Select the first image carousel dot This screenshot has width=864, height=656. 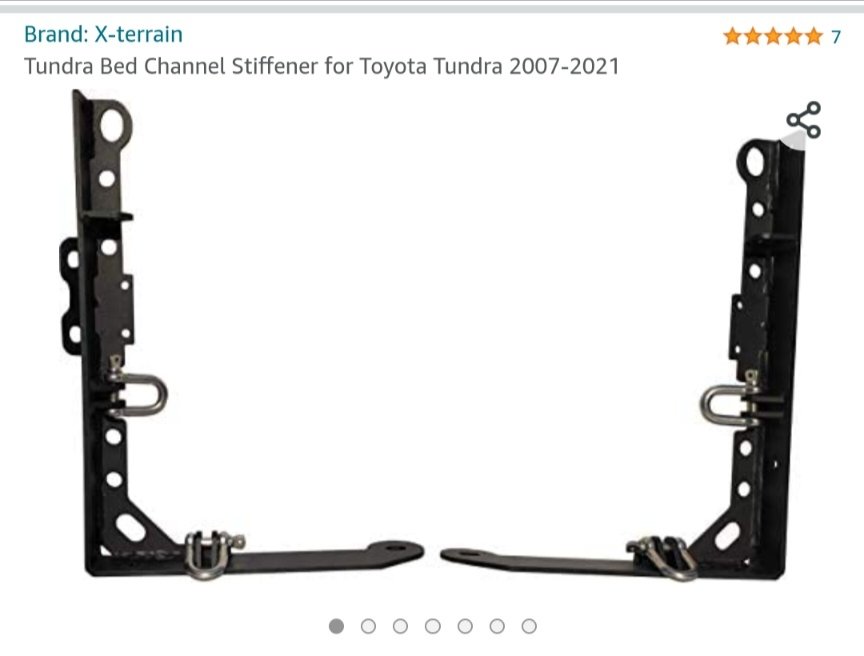(336, 626)
